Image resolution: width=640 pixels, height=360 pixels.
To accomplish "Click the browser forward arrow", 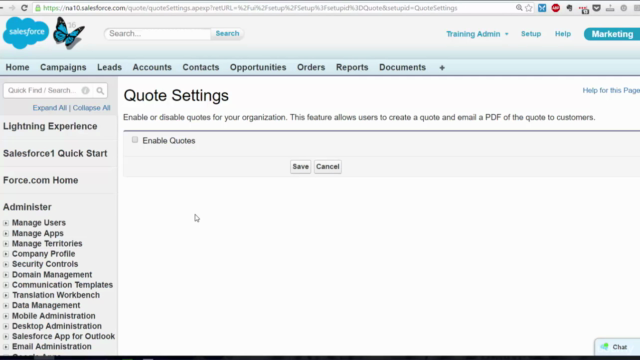I will (12, 8).
